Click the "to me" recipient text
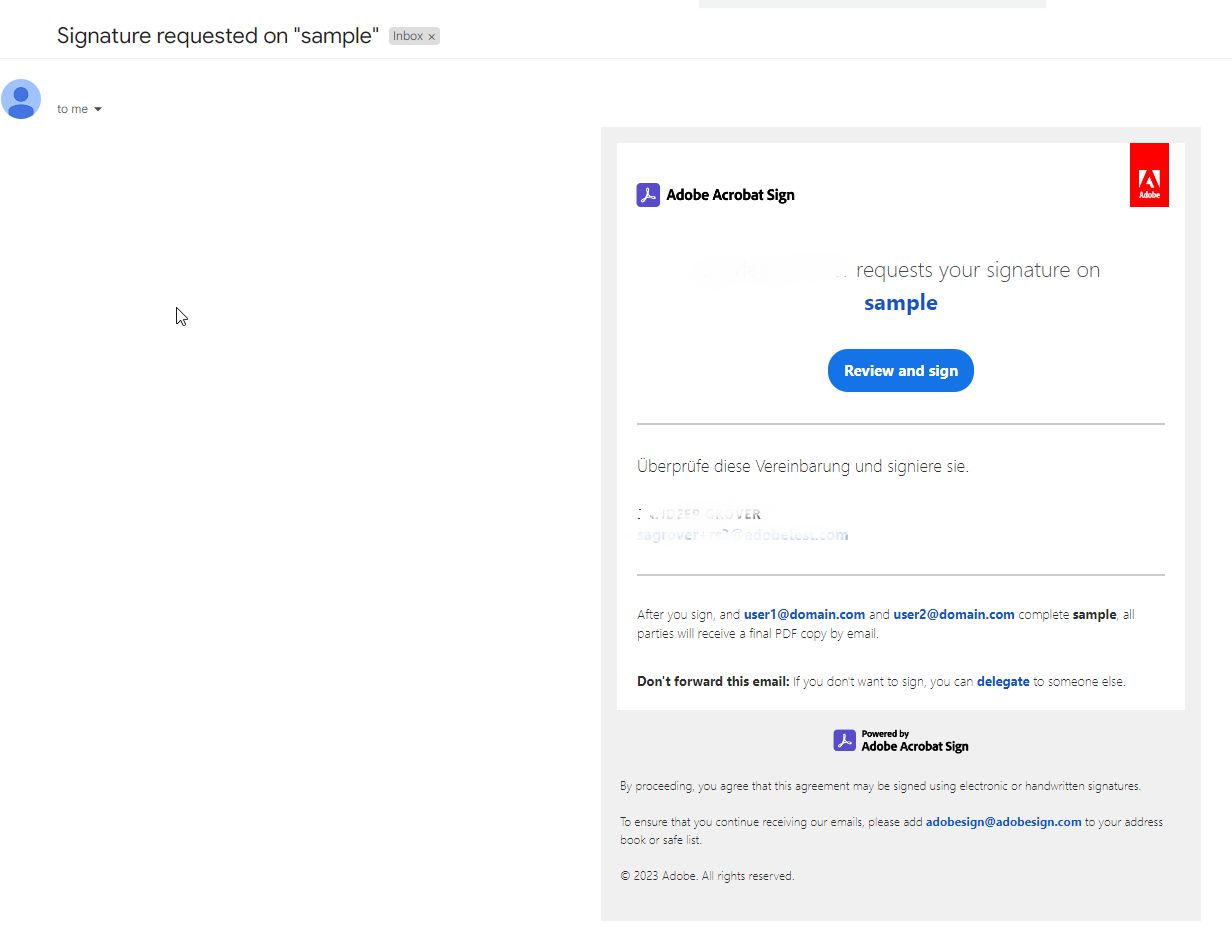The height and width of the screenshot is (943, 1232). coord(72,109)
